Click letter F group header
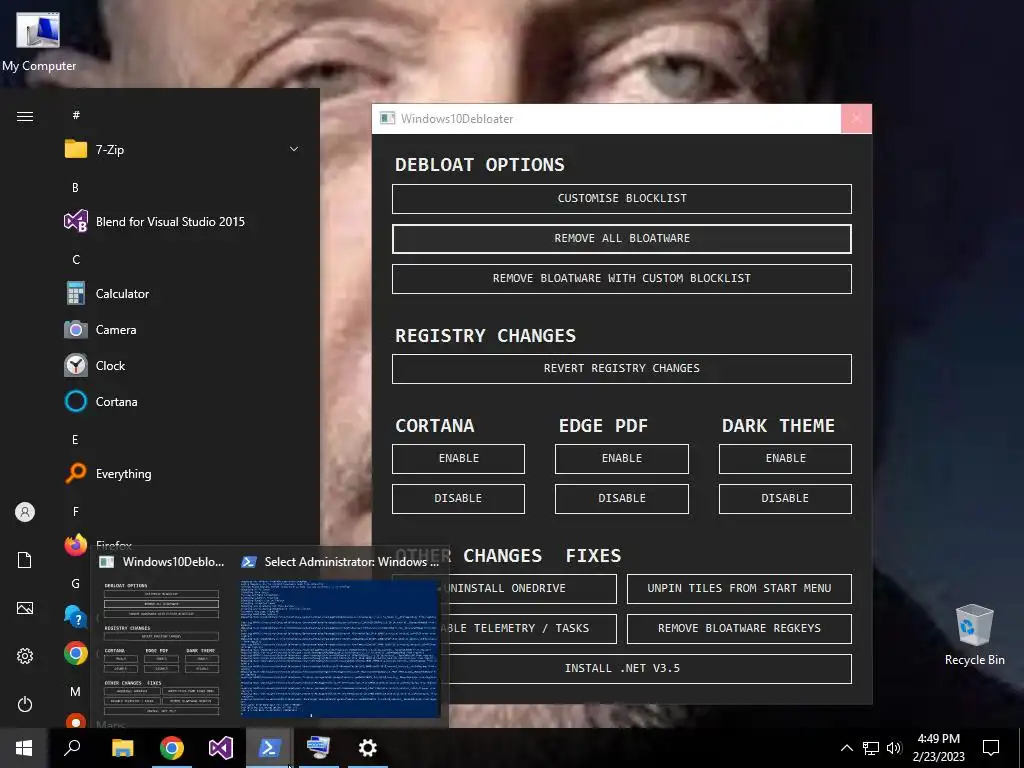This screenshot has width=1024, height=768. click(76, 511)
